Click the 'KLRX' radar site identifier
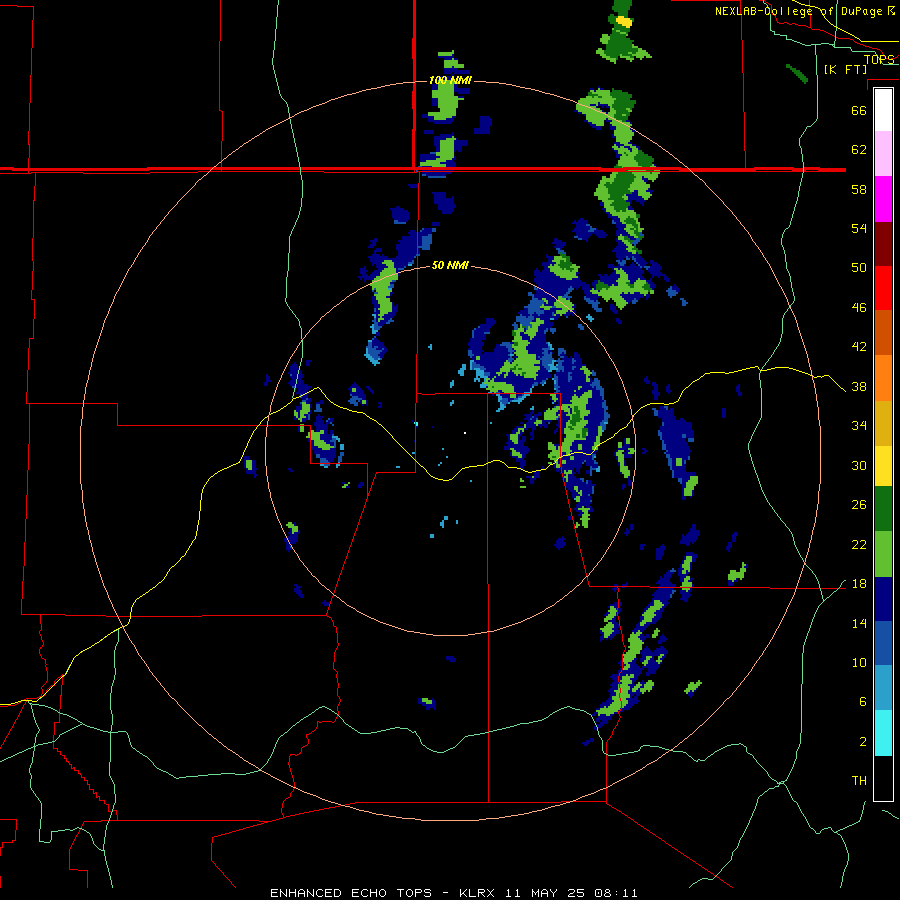Screen dimensions: 900x900 479,893
